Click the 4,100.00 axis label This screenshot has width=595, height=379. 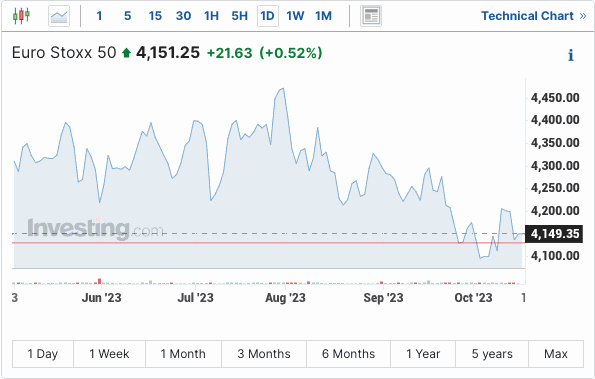555,256
